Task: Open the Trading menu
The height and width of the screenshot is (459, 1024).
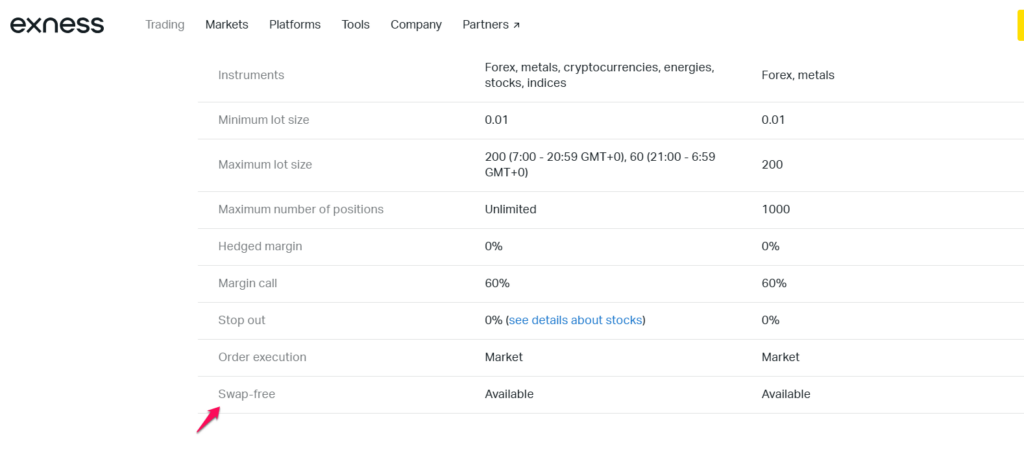Action: (165, 25)
